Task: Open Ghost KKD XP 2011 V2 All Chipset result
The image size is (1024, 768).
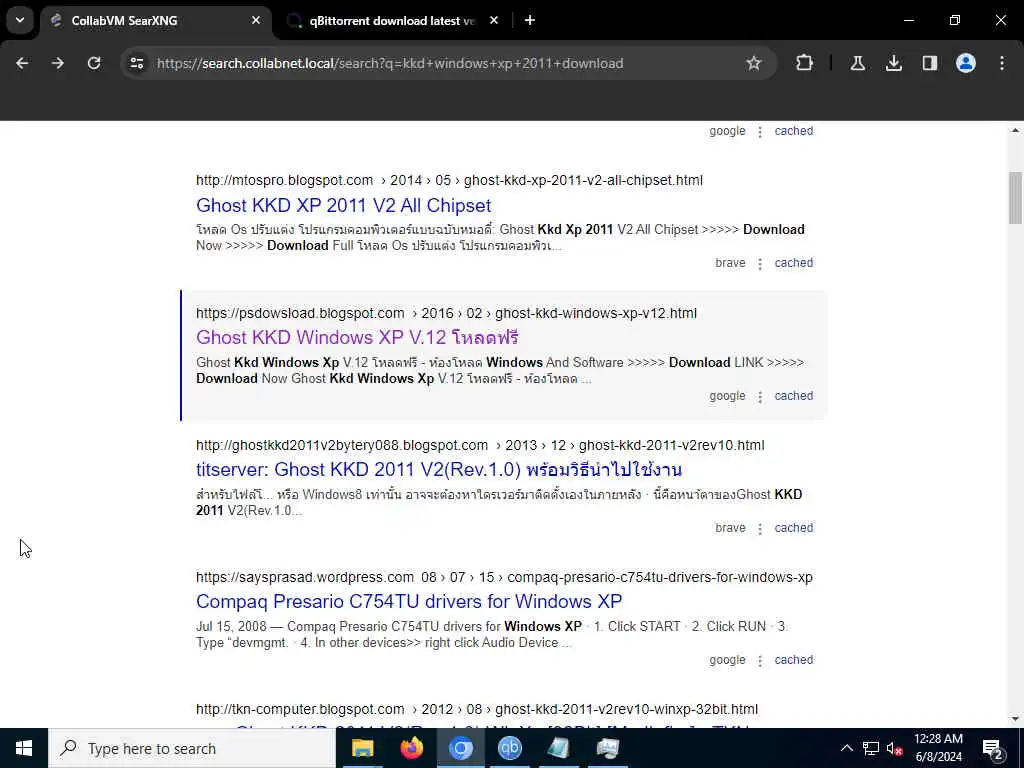Action: coord(344,205)
